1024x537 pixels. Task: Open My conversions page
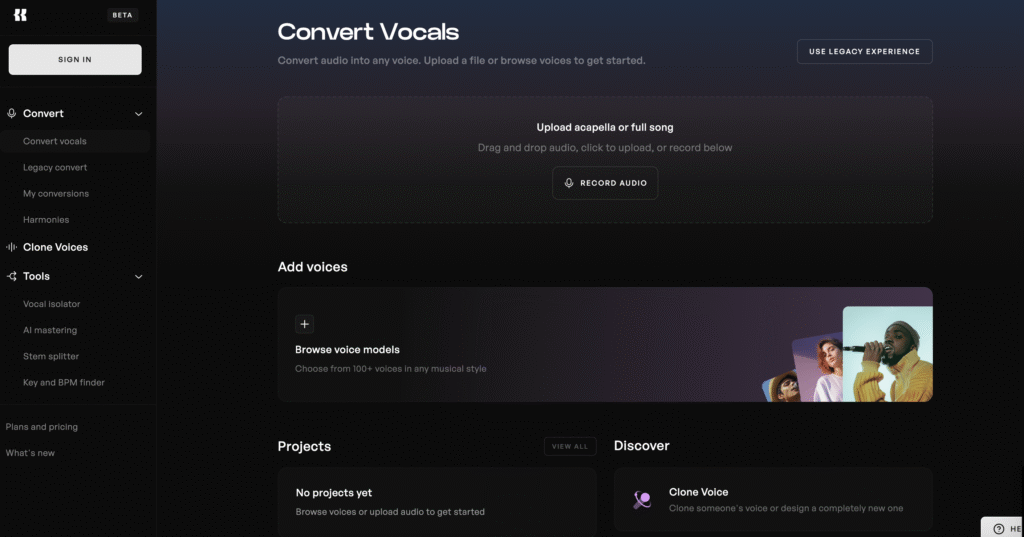click(x=56, y=193)
